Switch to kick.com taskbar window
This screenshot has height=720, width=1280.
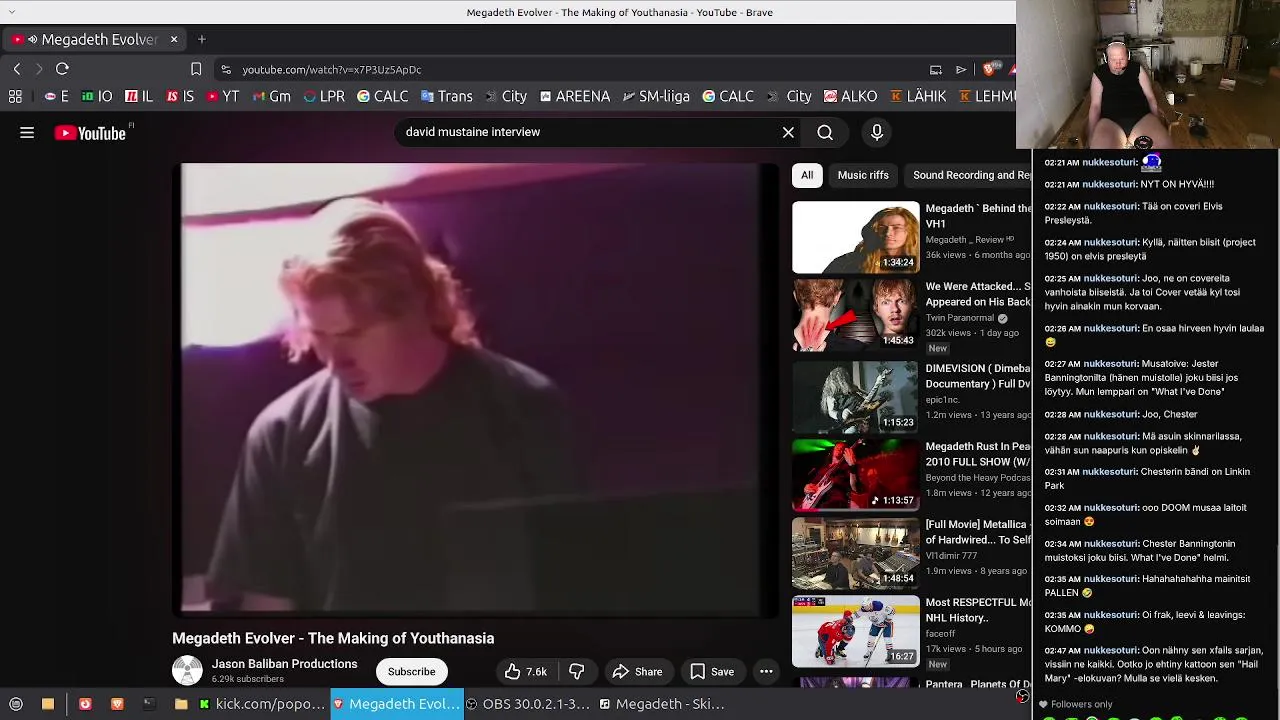point(260,704)
